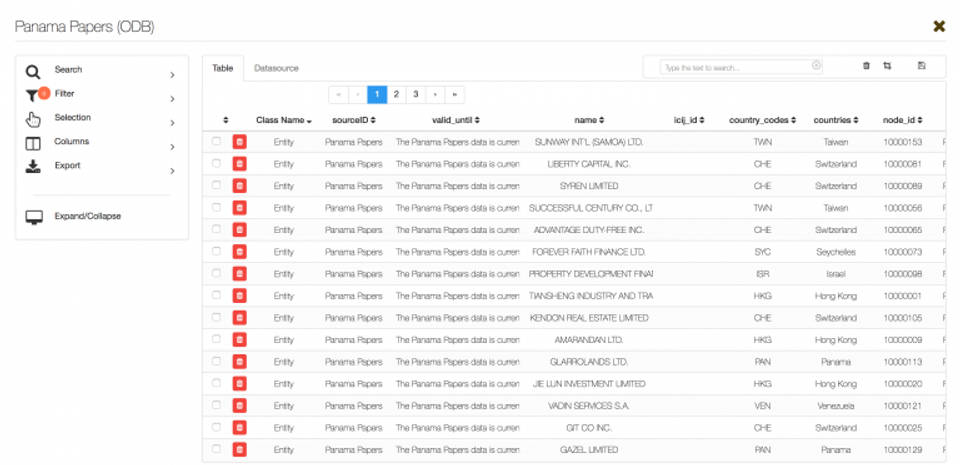
Task: Delete the SUNWAY INT'L (SAMOA) LTD. row
Action: (239, 142)
